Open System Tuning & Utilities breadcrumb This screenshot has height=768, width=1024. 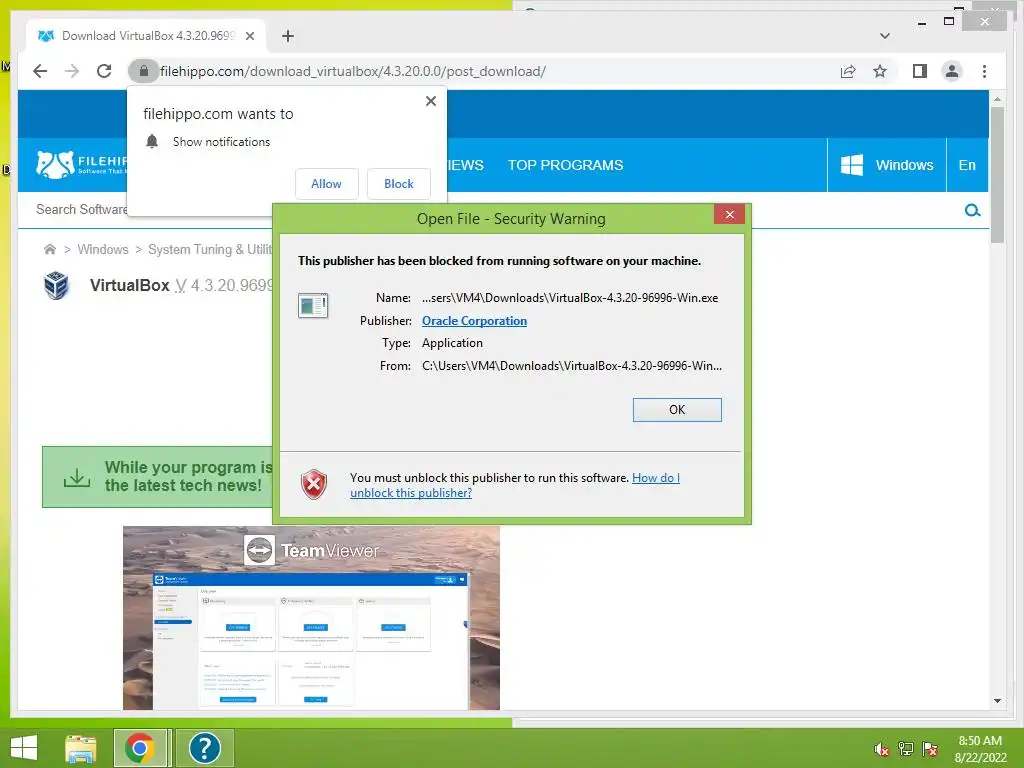pyautogui.click(x=210, y=249)
